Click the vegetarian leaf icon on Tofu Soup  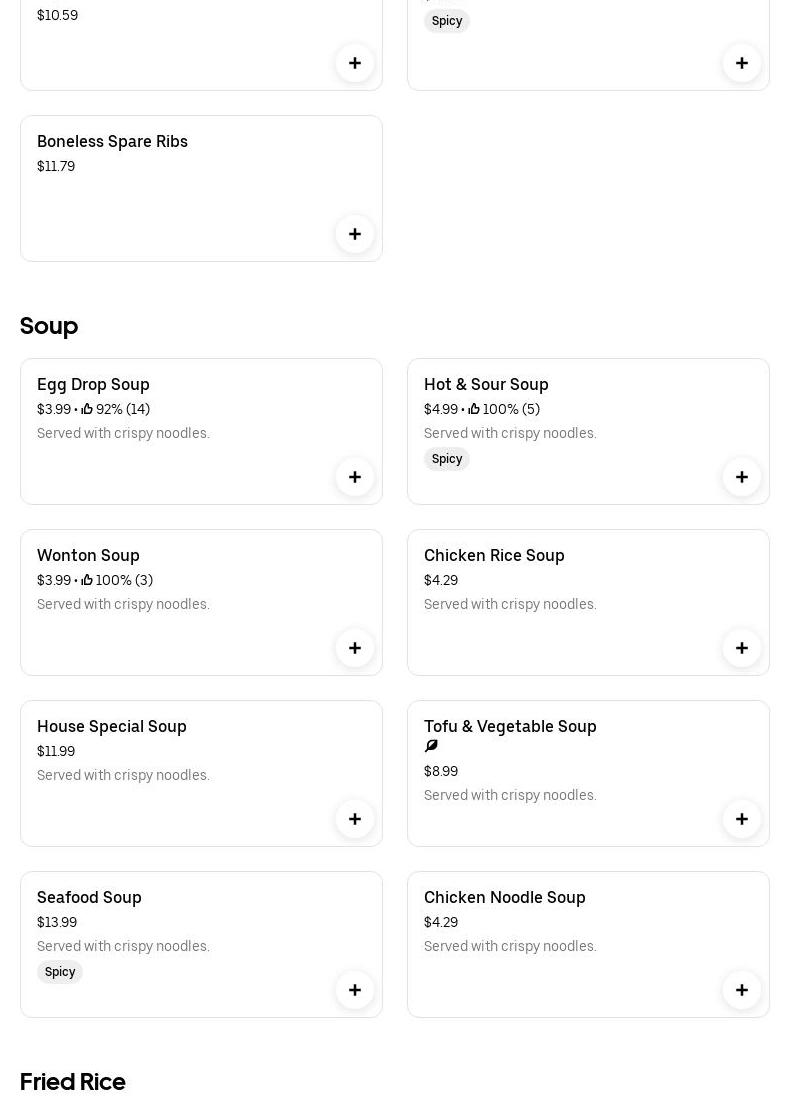(431, 746)
